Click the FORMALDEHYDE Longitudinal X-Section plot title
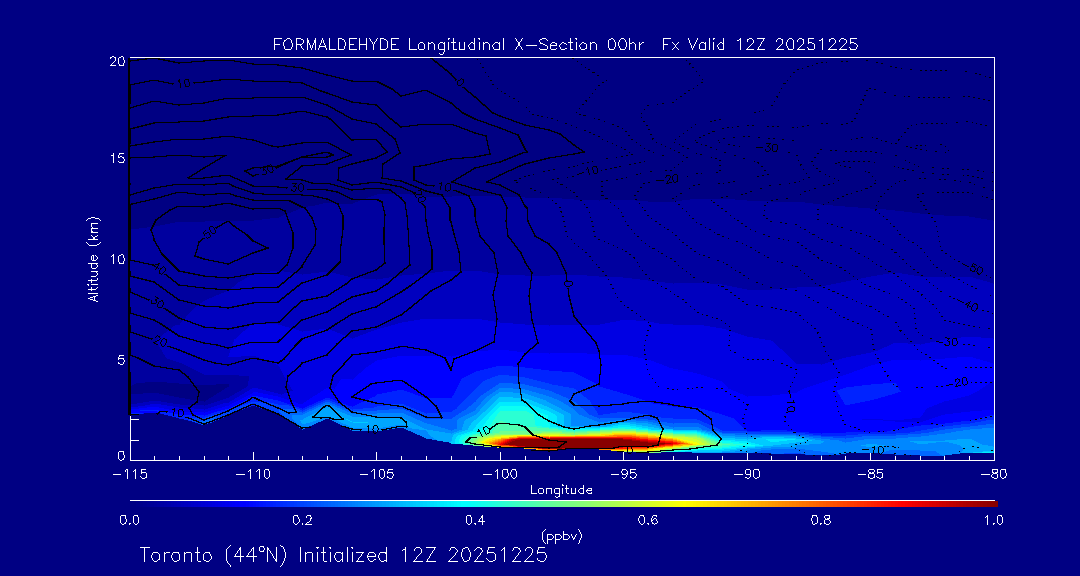Image resolution: width=1080 pixels, height=576 pixels. 565,45
